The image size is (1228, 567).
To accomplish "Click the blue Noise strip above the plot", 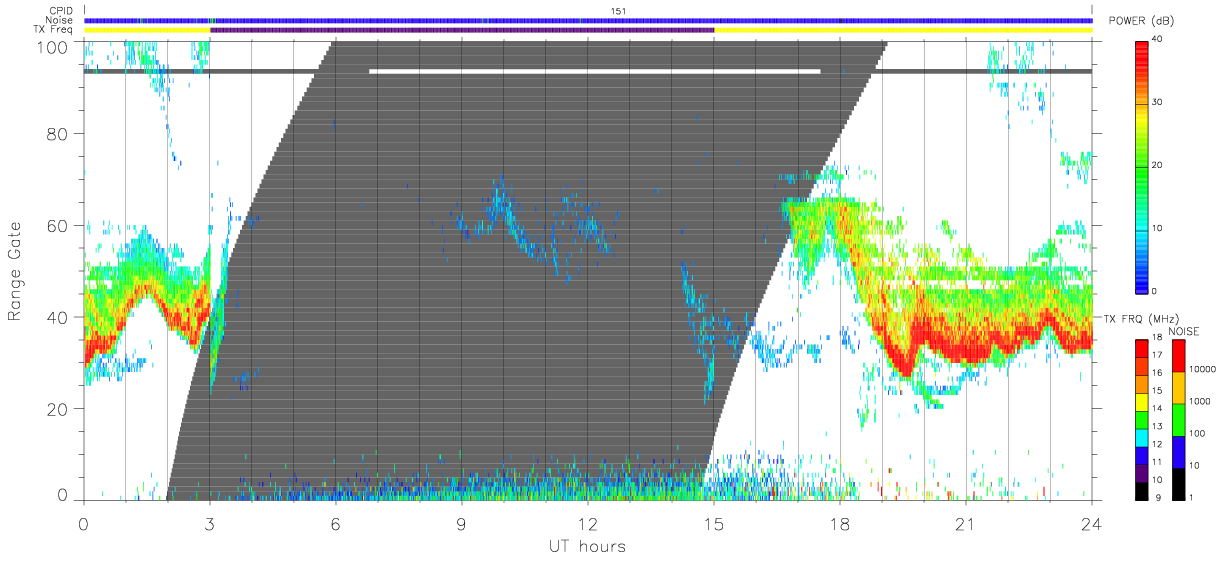I will (588, 20).
